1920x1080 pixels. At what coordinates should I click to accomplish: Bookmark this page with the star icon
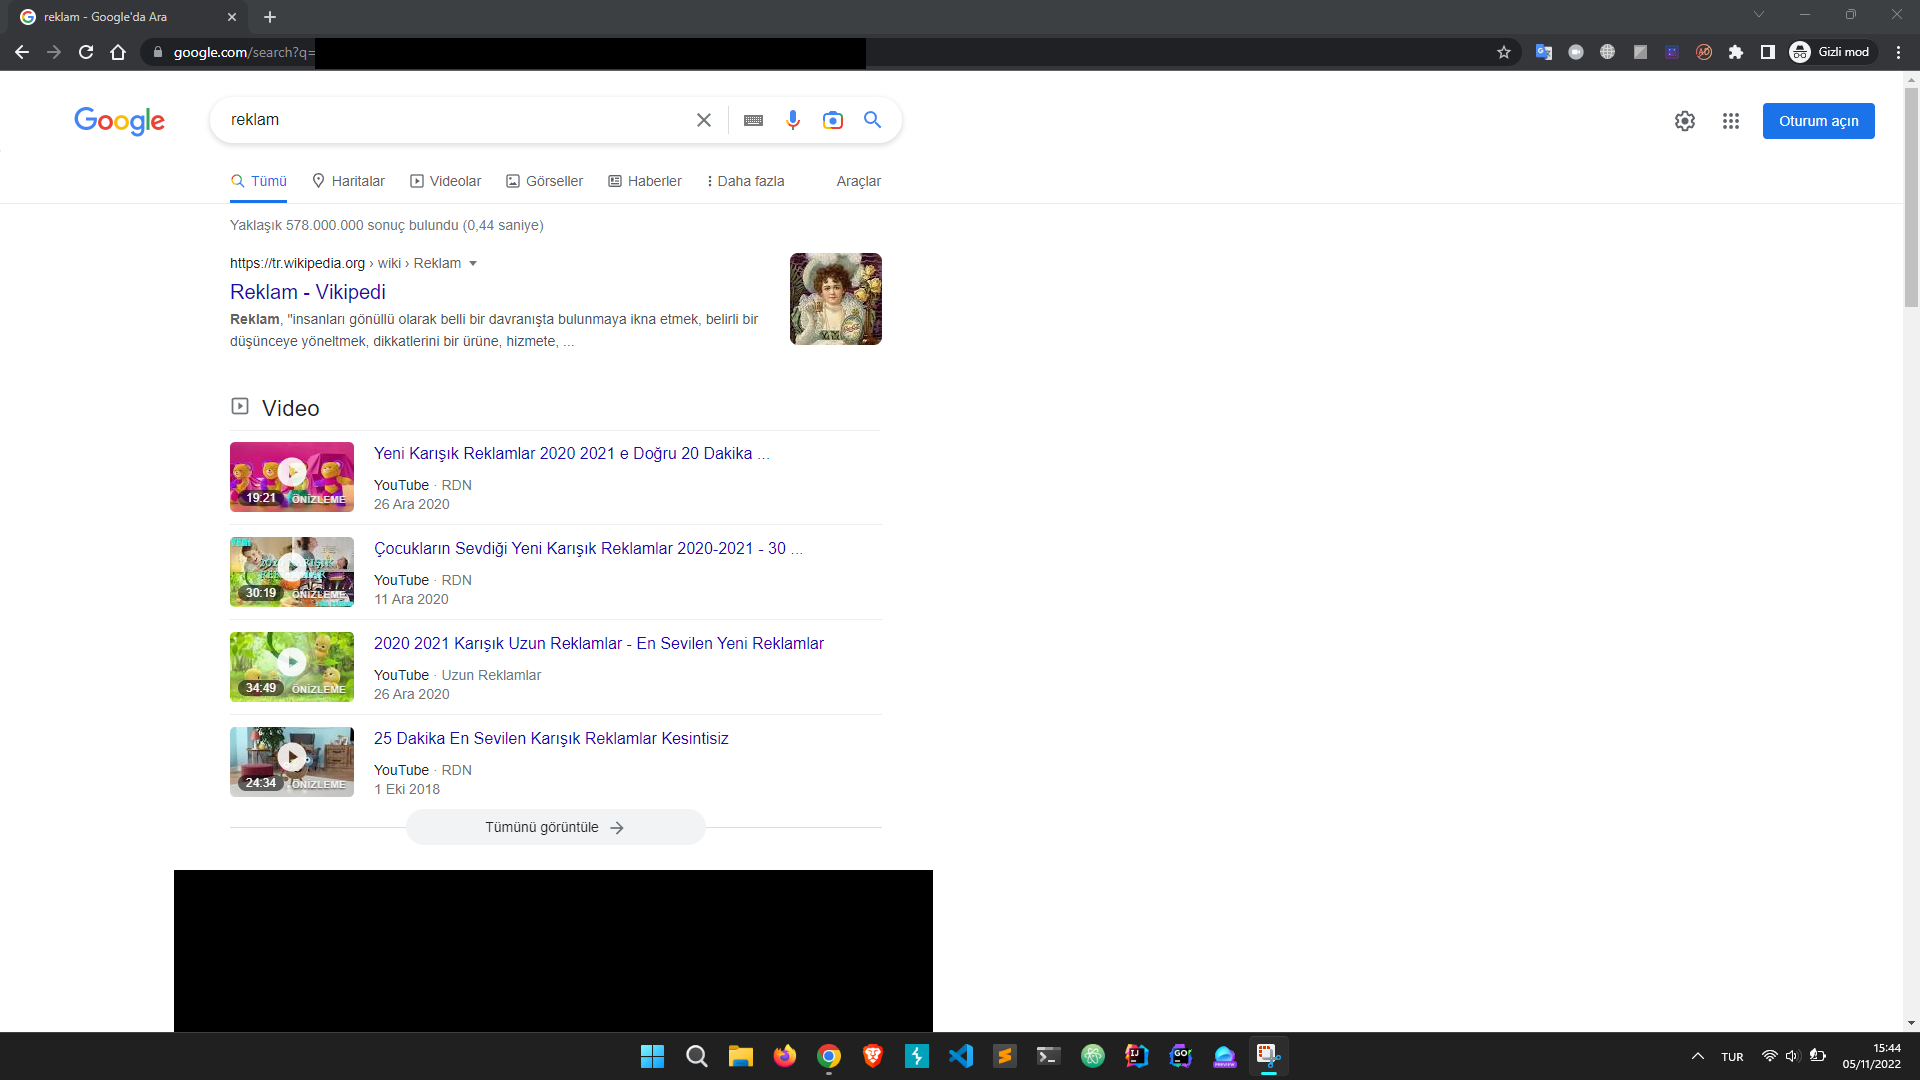1504,52
